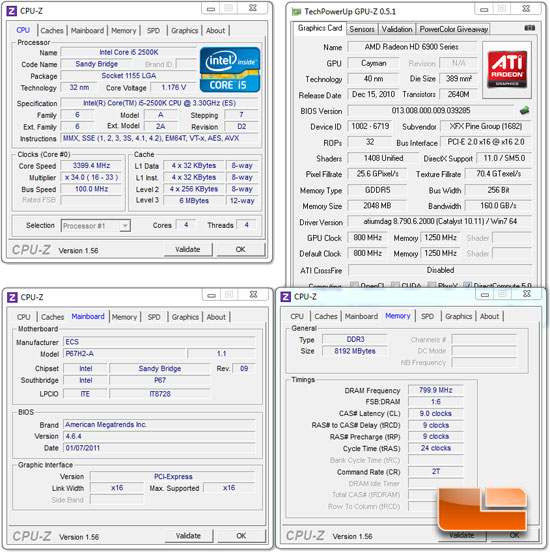550x552 pixels.
Task: Click the CPU-Z app icon in top-left window
Action: [12, 11]
